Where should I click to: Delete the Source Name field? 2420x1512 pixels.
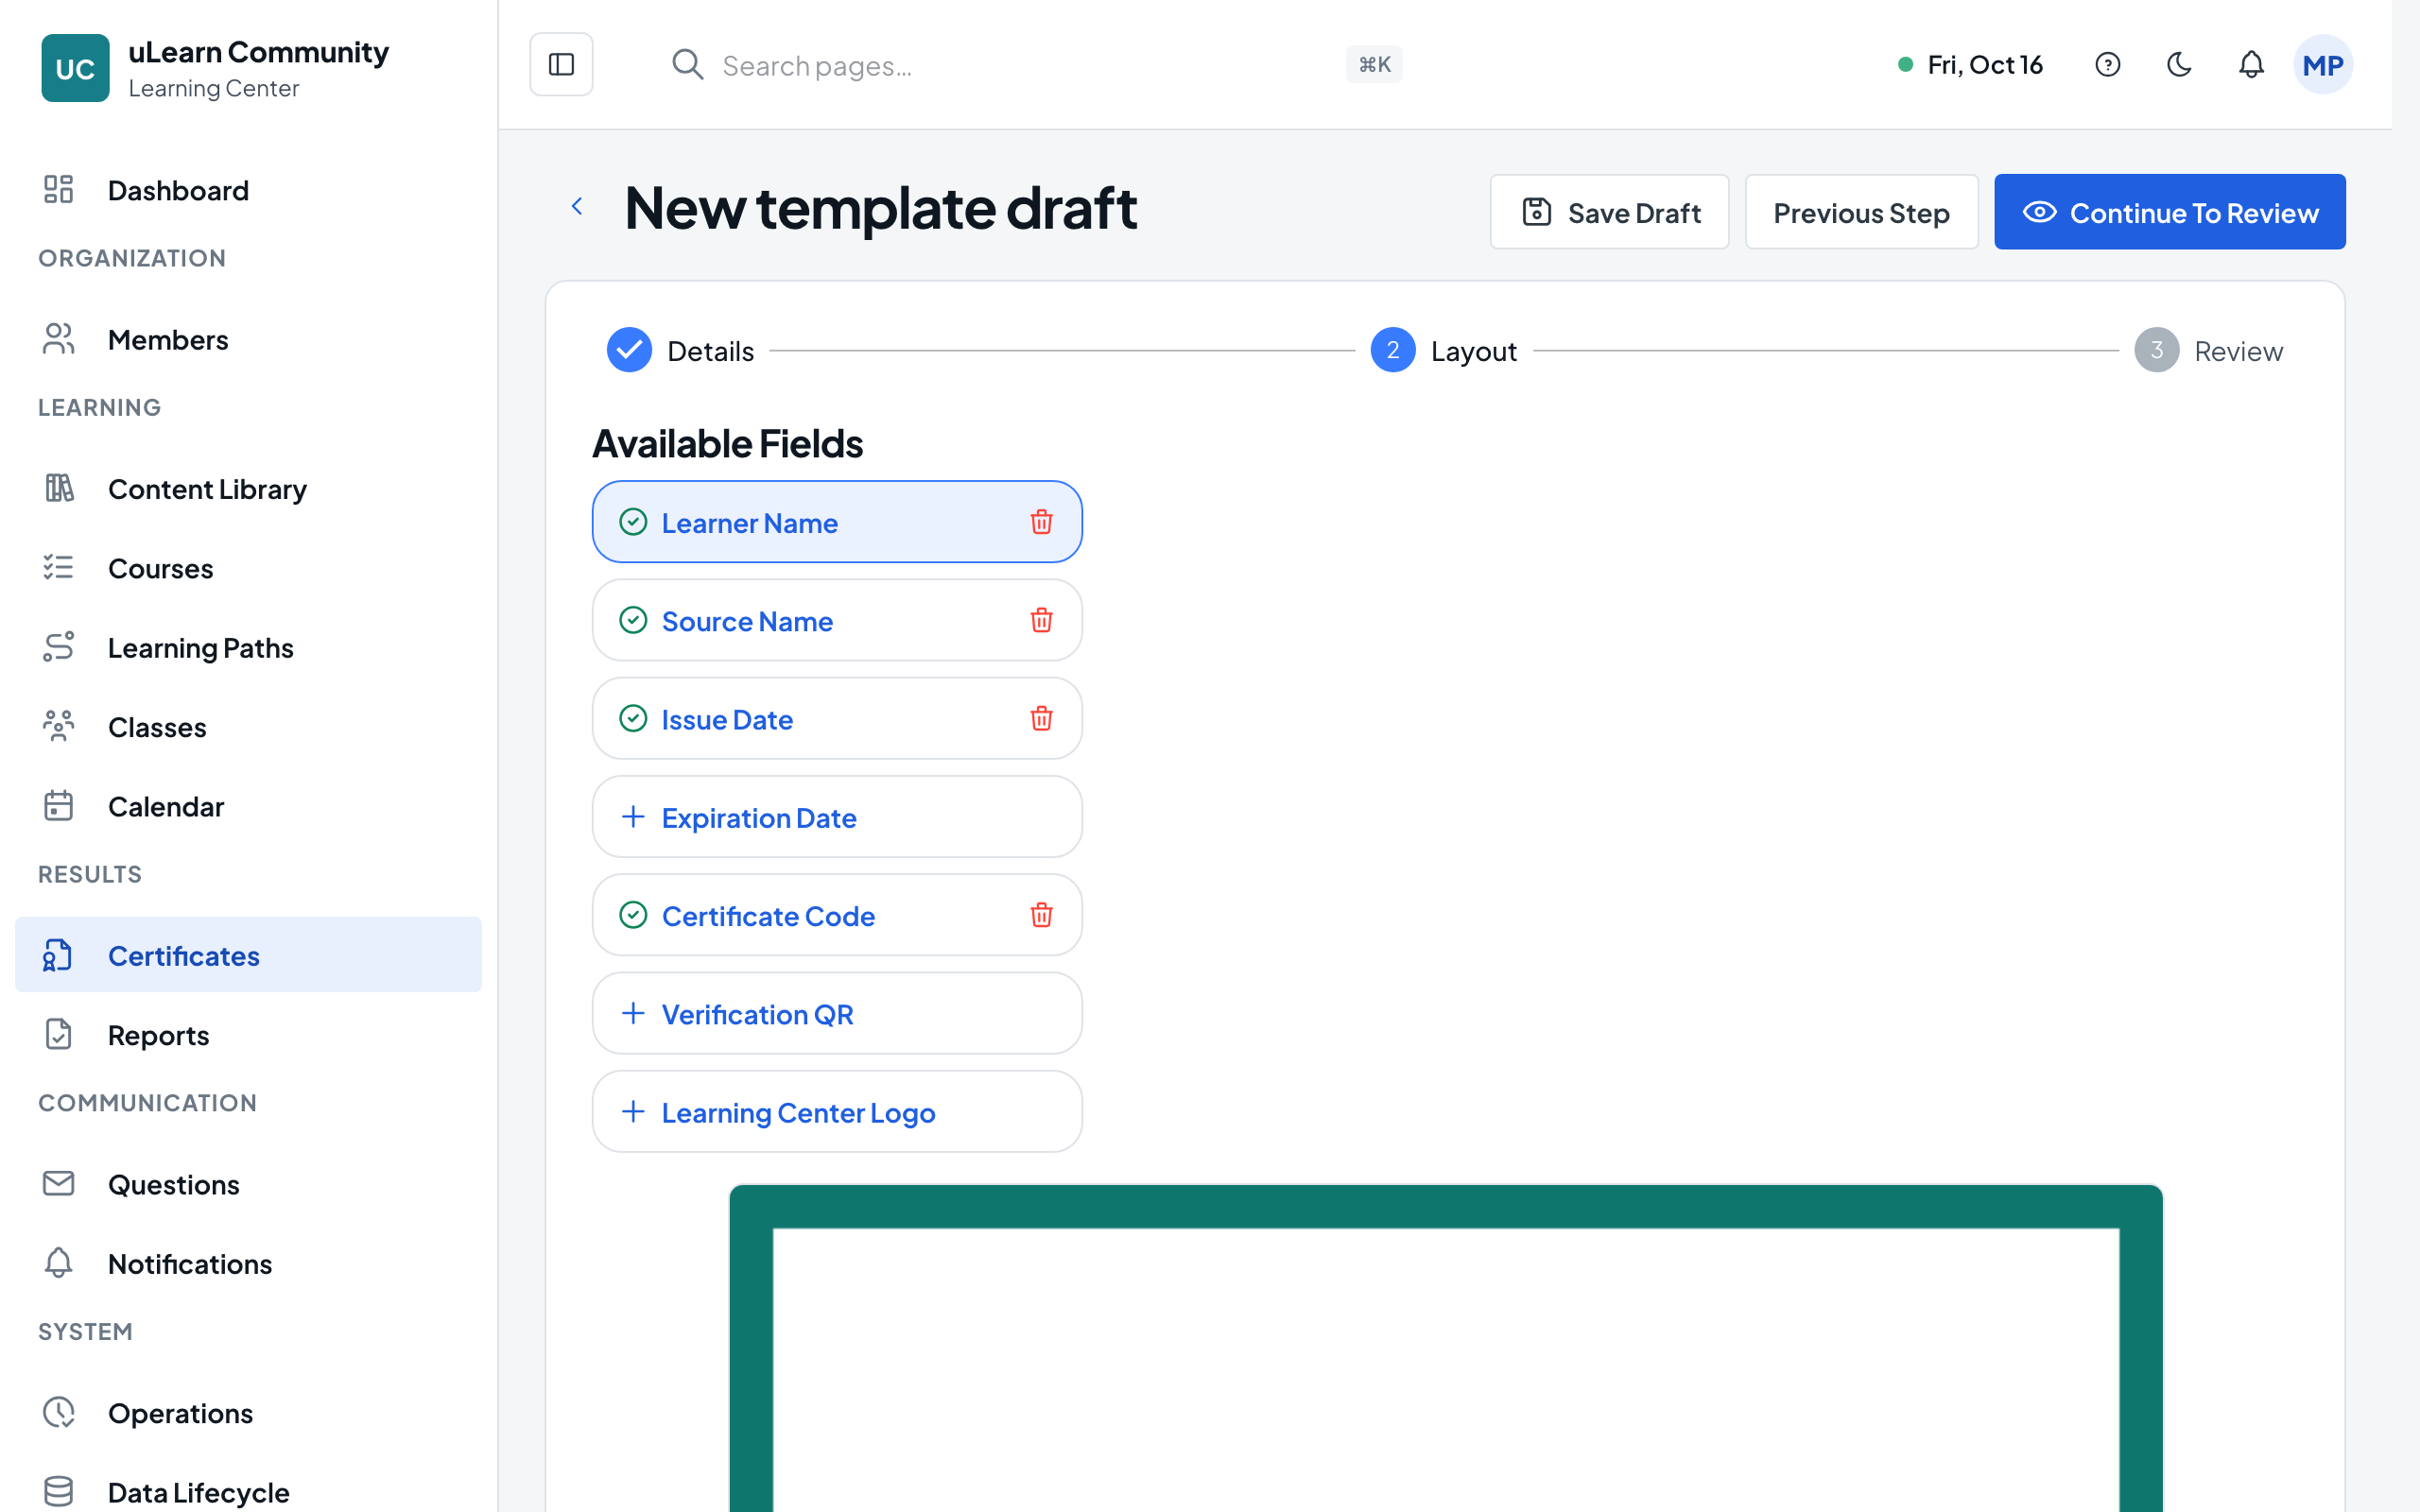[1041, 620]
